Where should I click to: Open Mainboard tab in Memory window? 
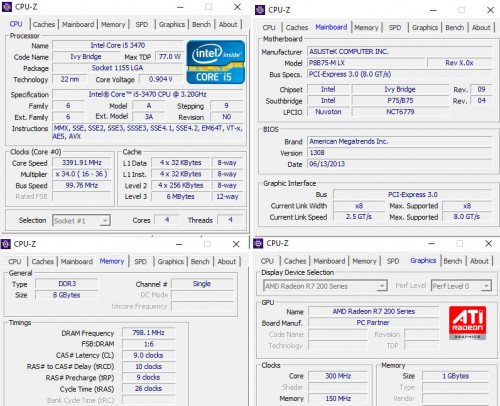point(77,261)
